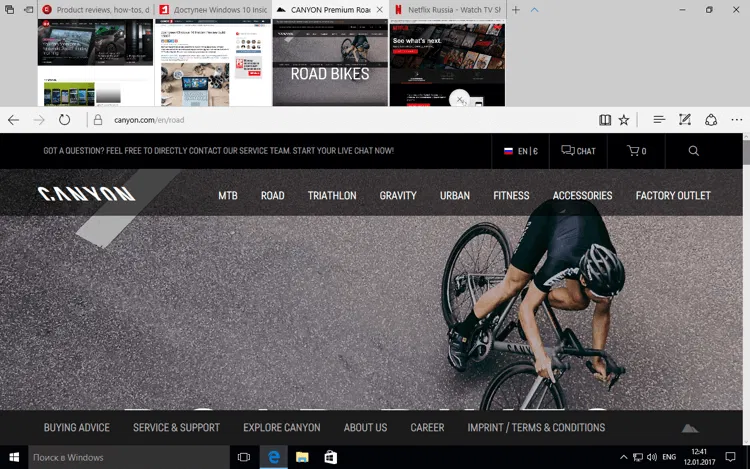The width and height of the screenshot is (750, 469).
Task: Open the Windows Start menu
Action: (14, 458)
